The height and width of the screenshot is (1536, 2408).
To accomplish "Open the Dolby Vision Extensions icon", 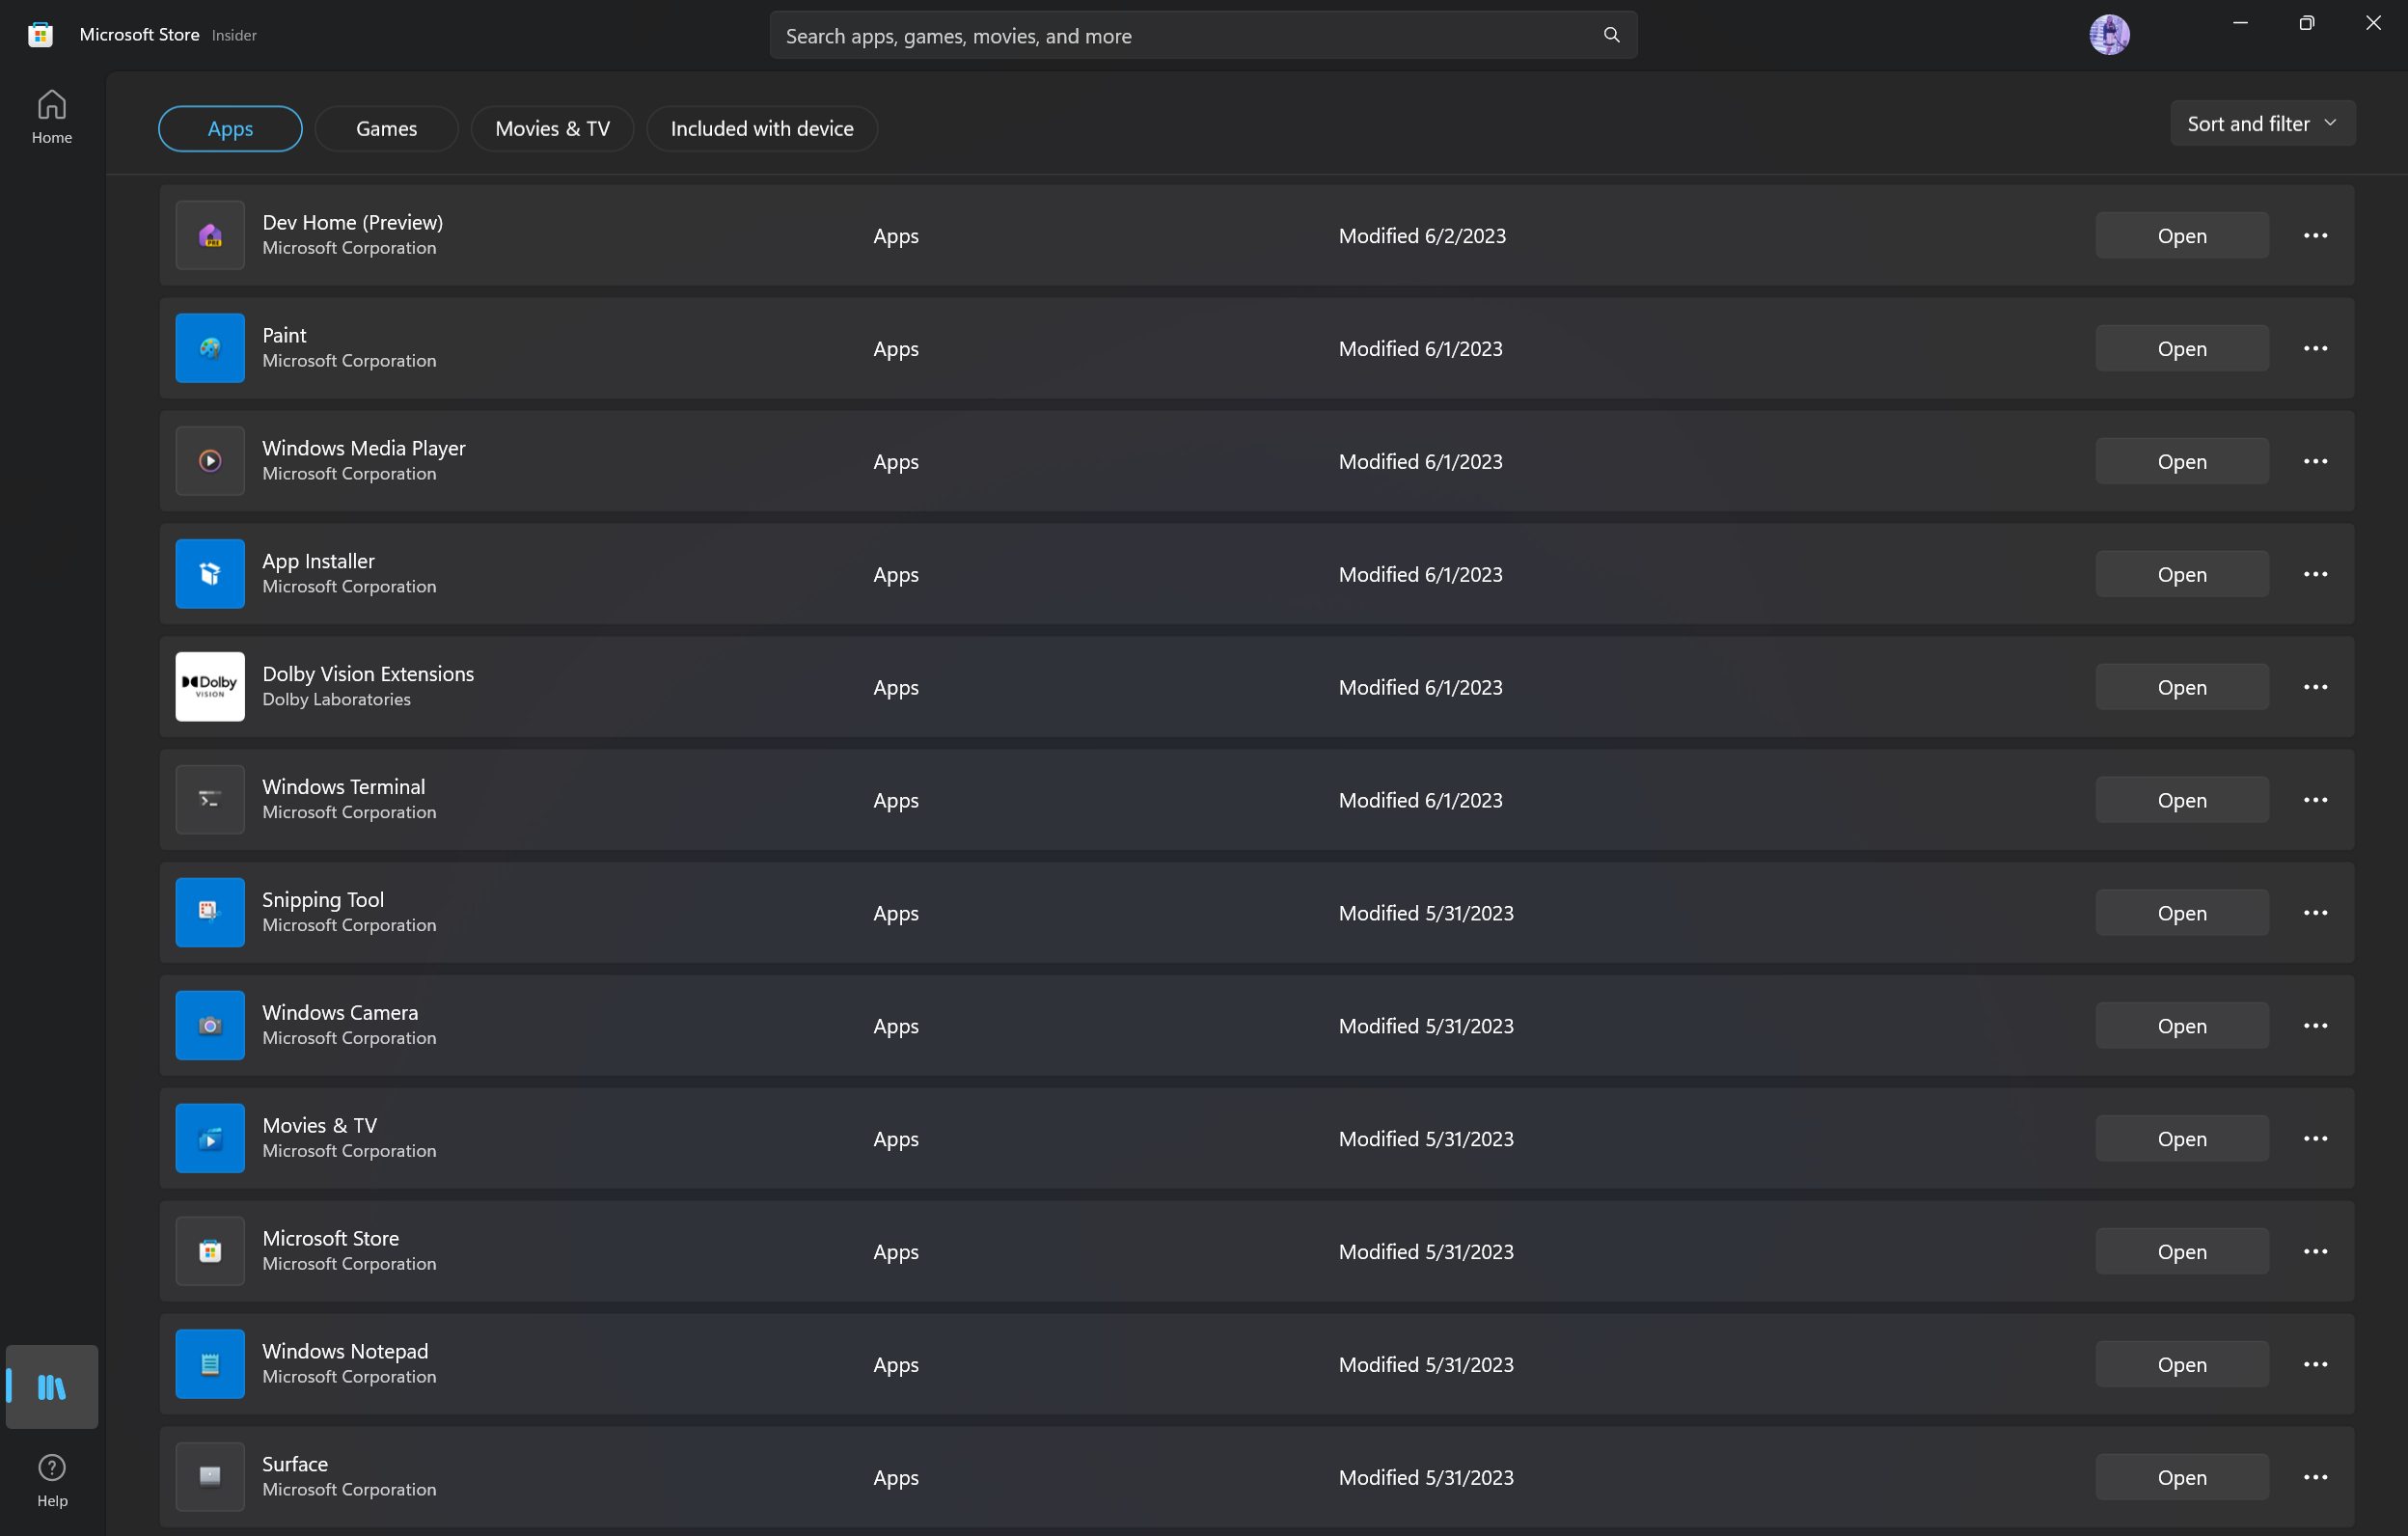I will (209, 686).
